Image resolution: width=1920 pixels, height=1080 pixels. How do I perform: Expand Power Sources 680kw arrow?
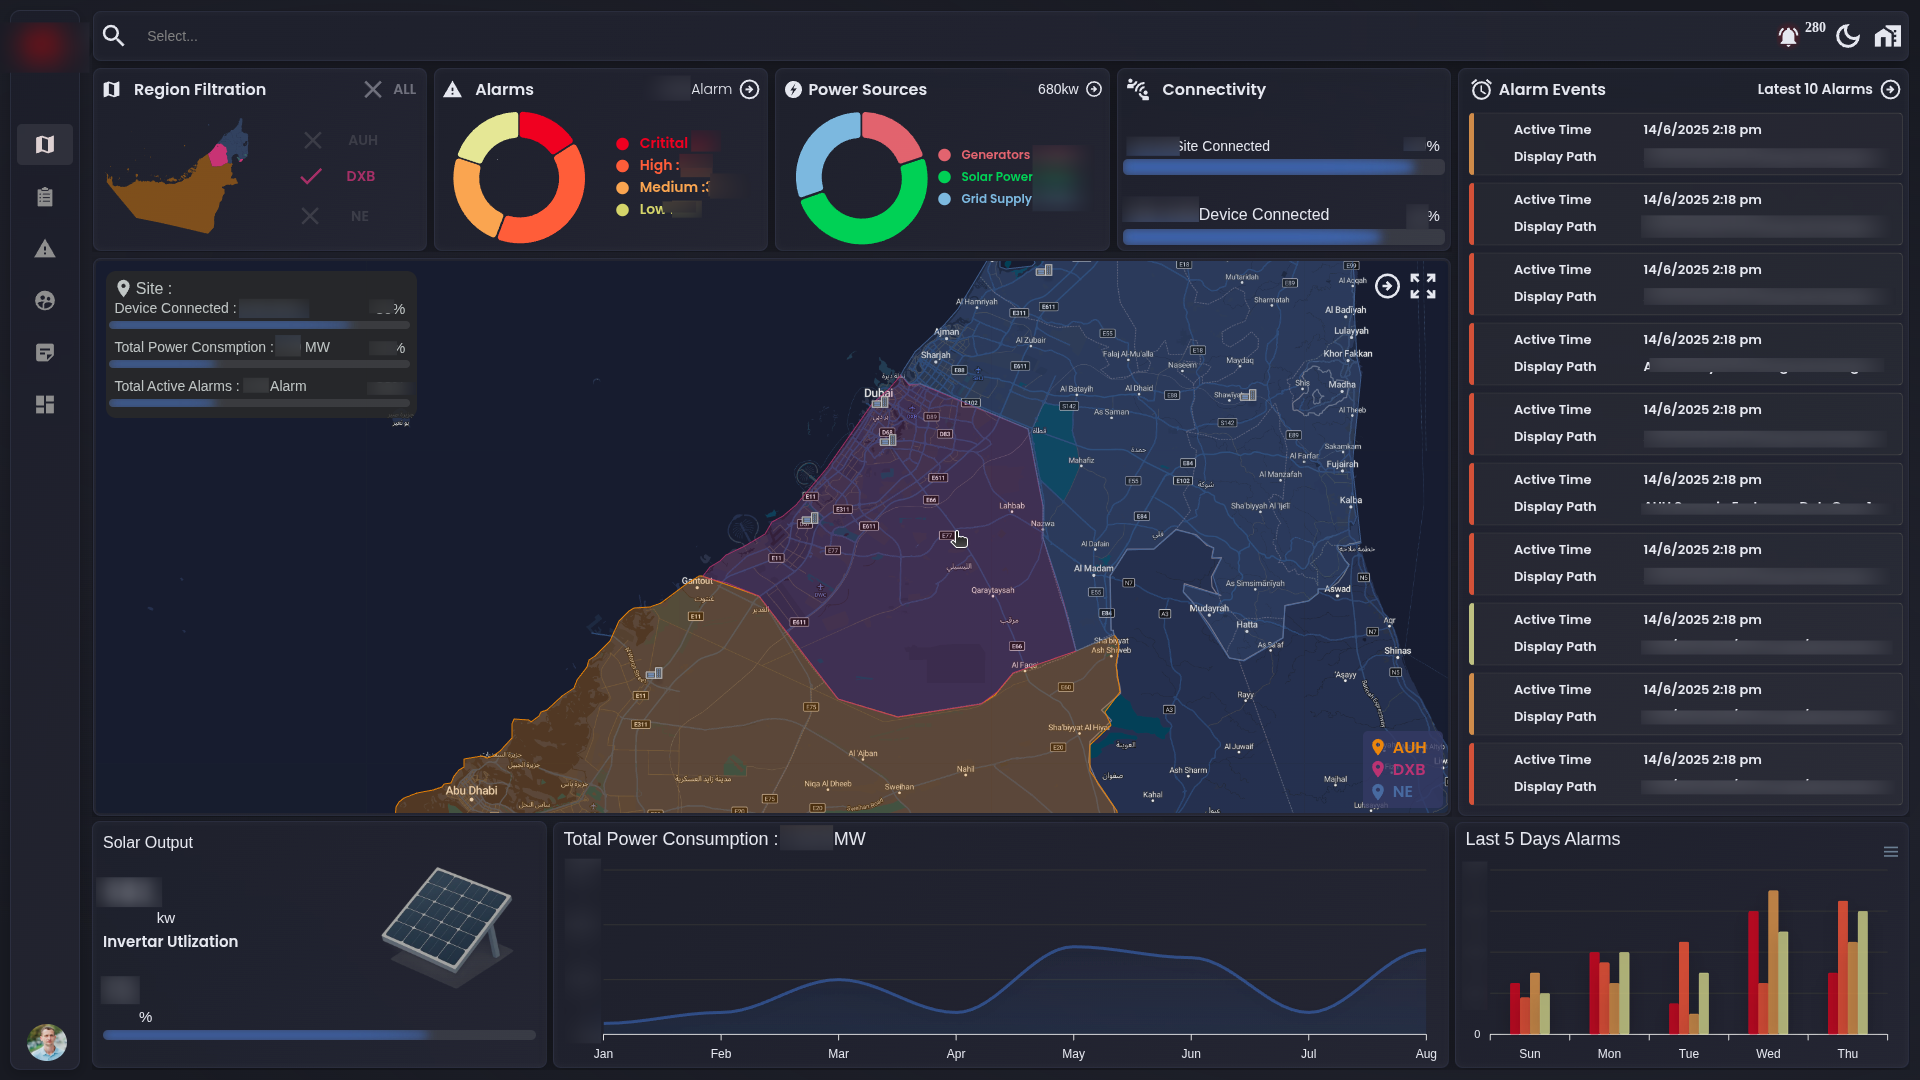click(1094, 90)
